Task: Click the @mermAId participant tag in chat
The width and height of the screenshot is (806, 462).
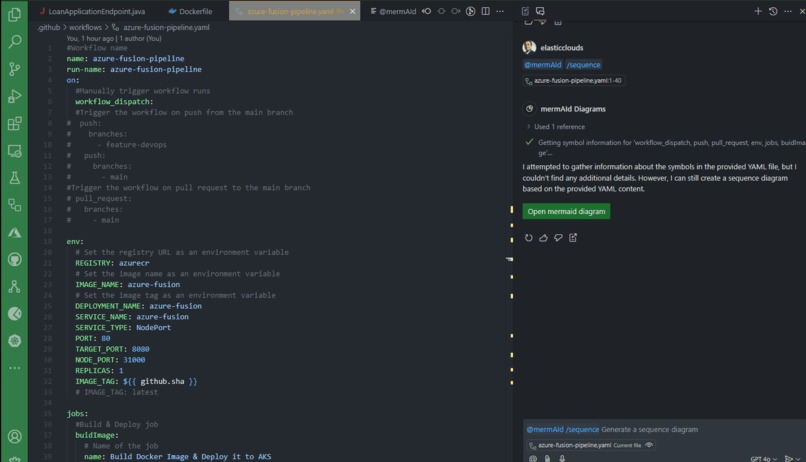Action: point(543,65)
